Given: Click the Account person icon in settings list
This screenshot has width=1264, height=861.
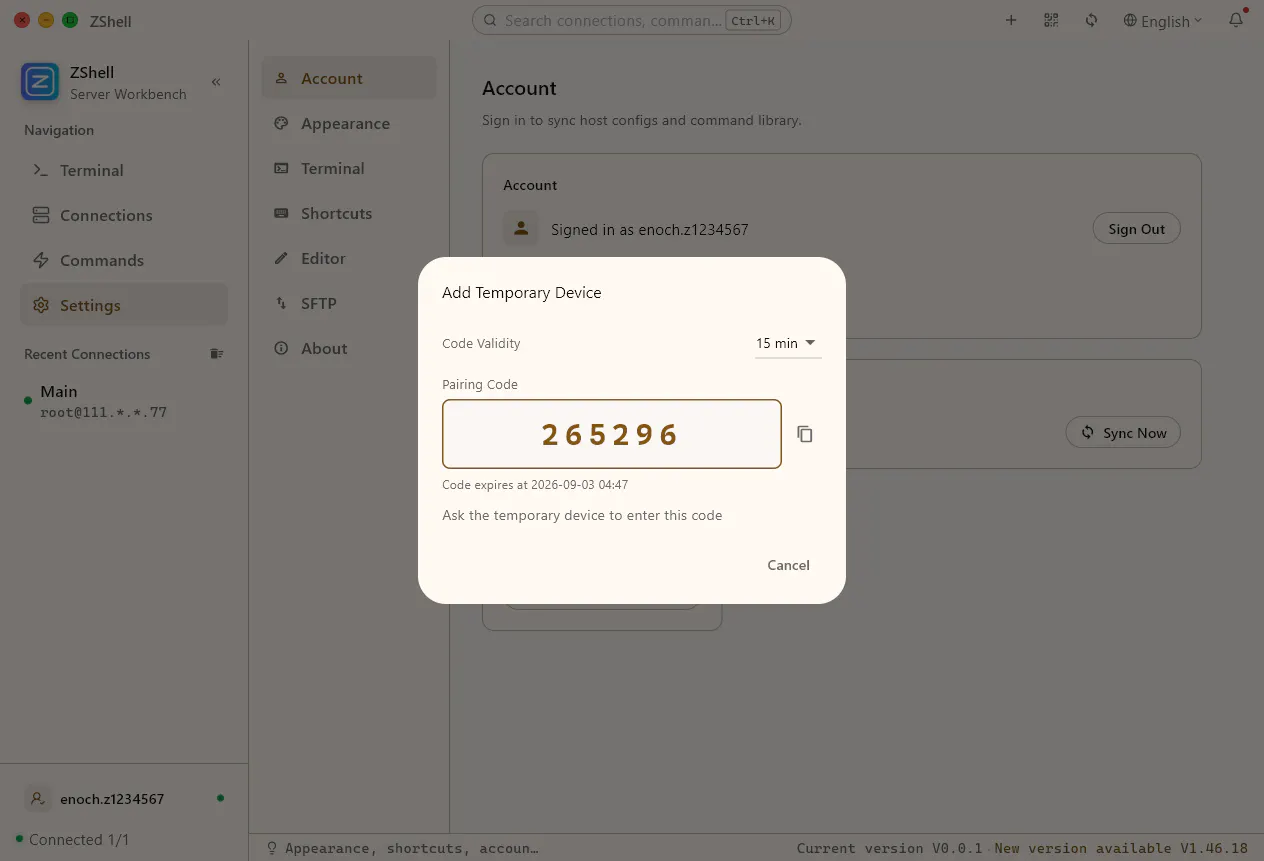Looking at the screenshot, I should pyautogui.click(x=281, y=78).
